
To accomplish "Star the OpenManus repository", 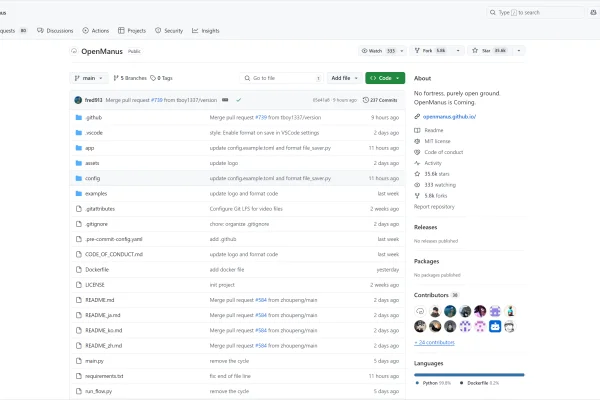I will 490,51.
